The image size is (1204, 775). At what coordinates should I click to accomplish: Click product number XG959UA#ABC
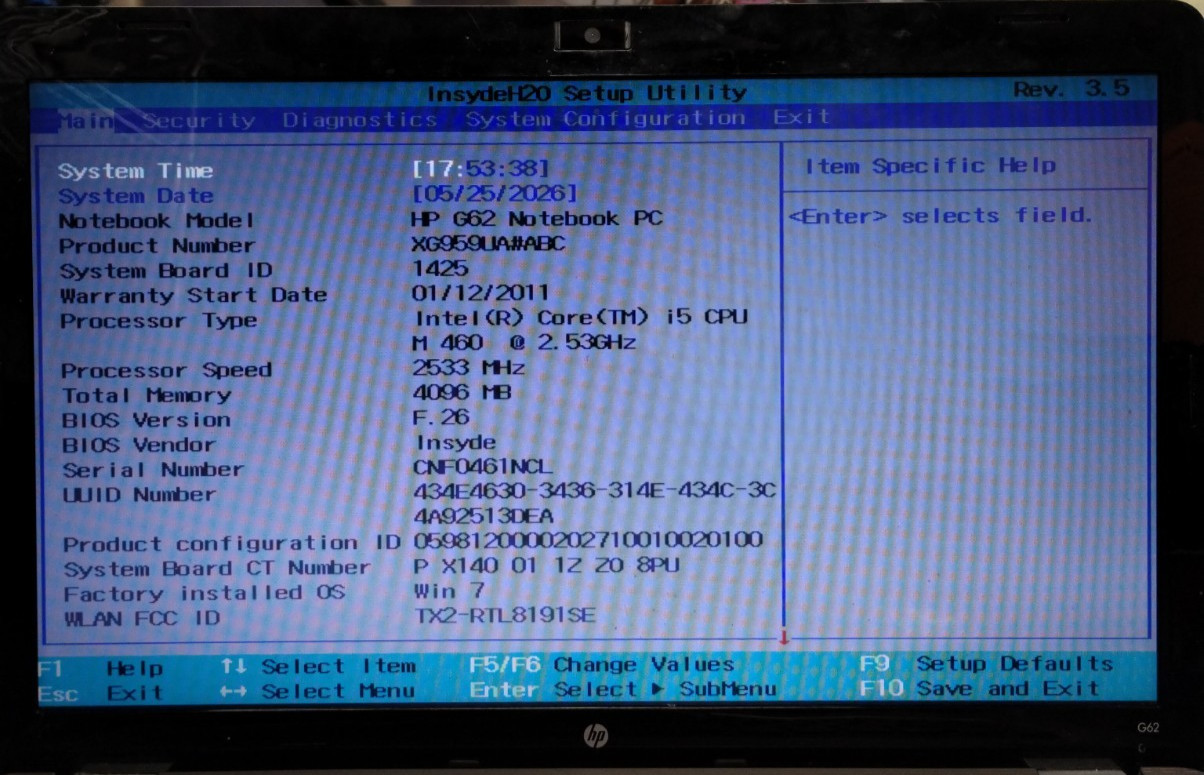489,243
